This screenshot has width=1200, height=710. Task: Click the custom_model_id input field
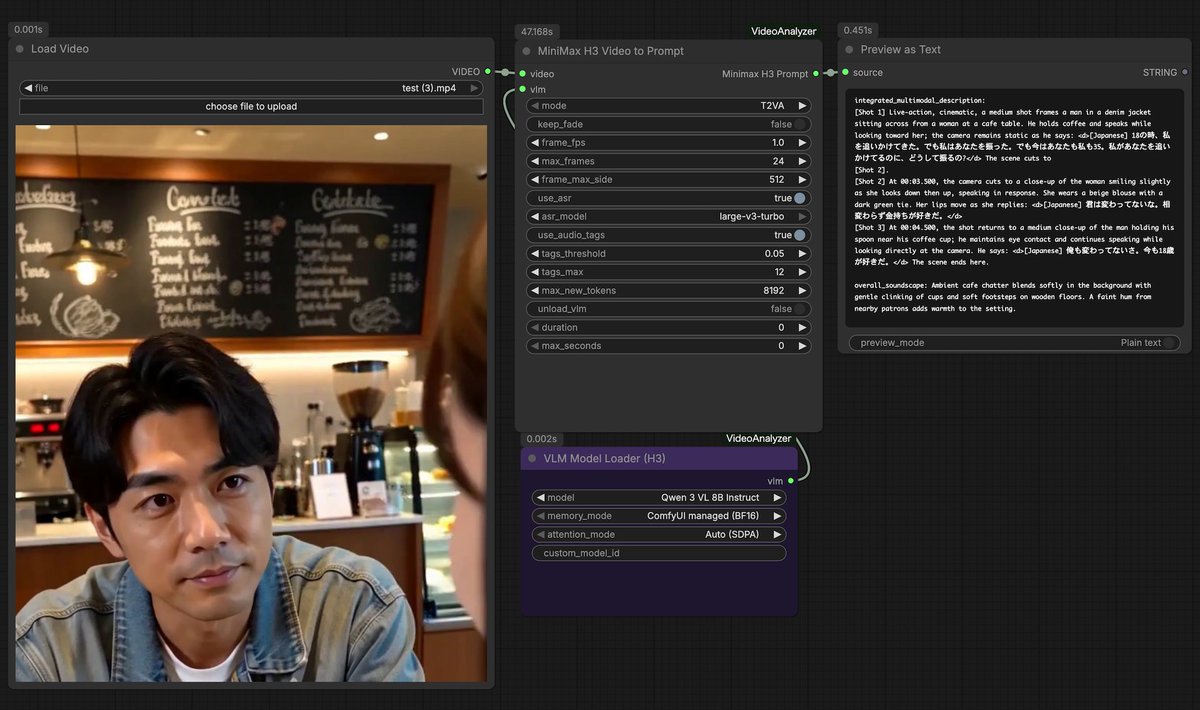(659, 553)
